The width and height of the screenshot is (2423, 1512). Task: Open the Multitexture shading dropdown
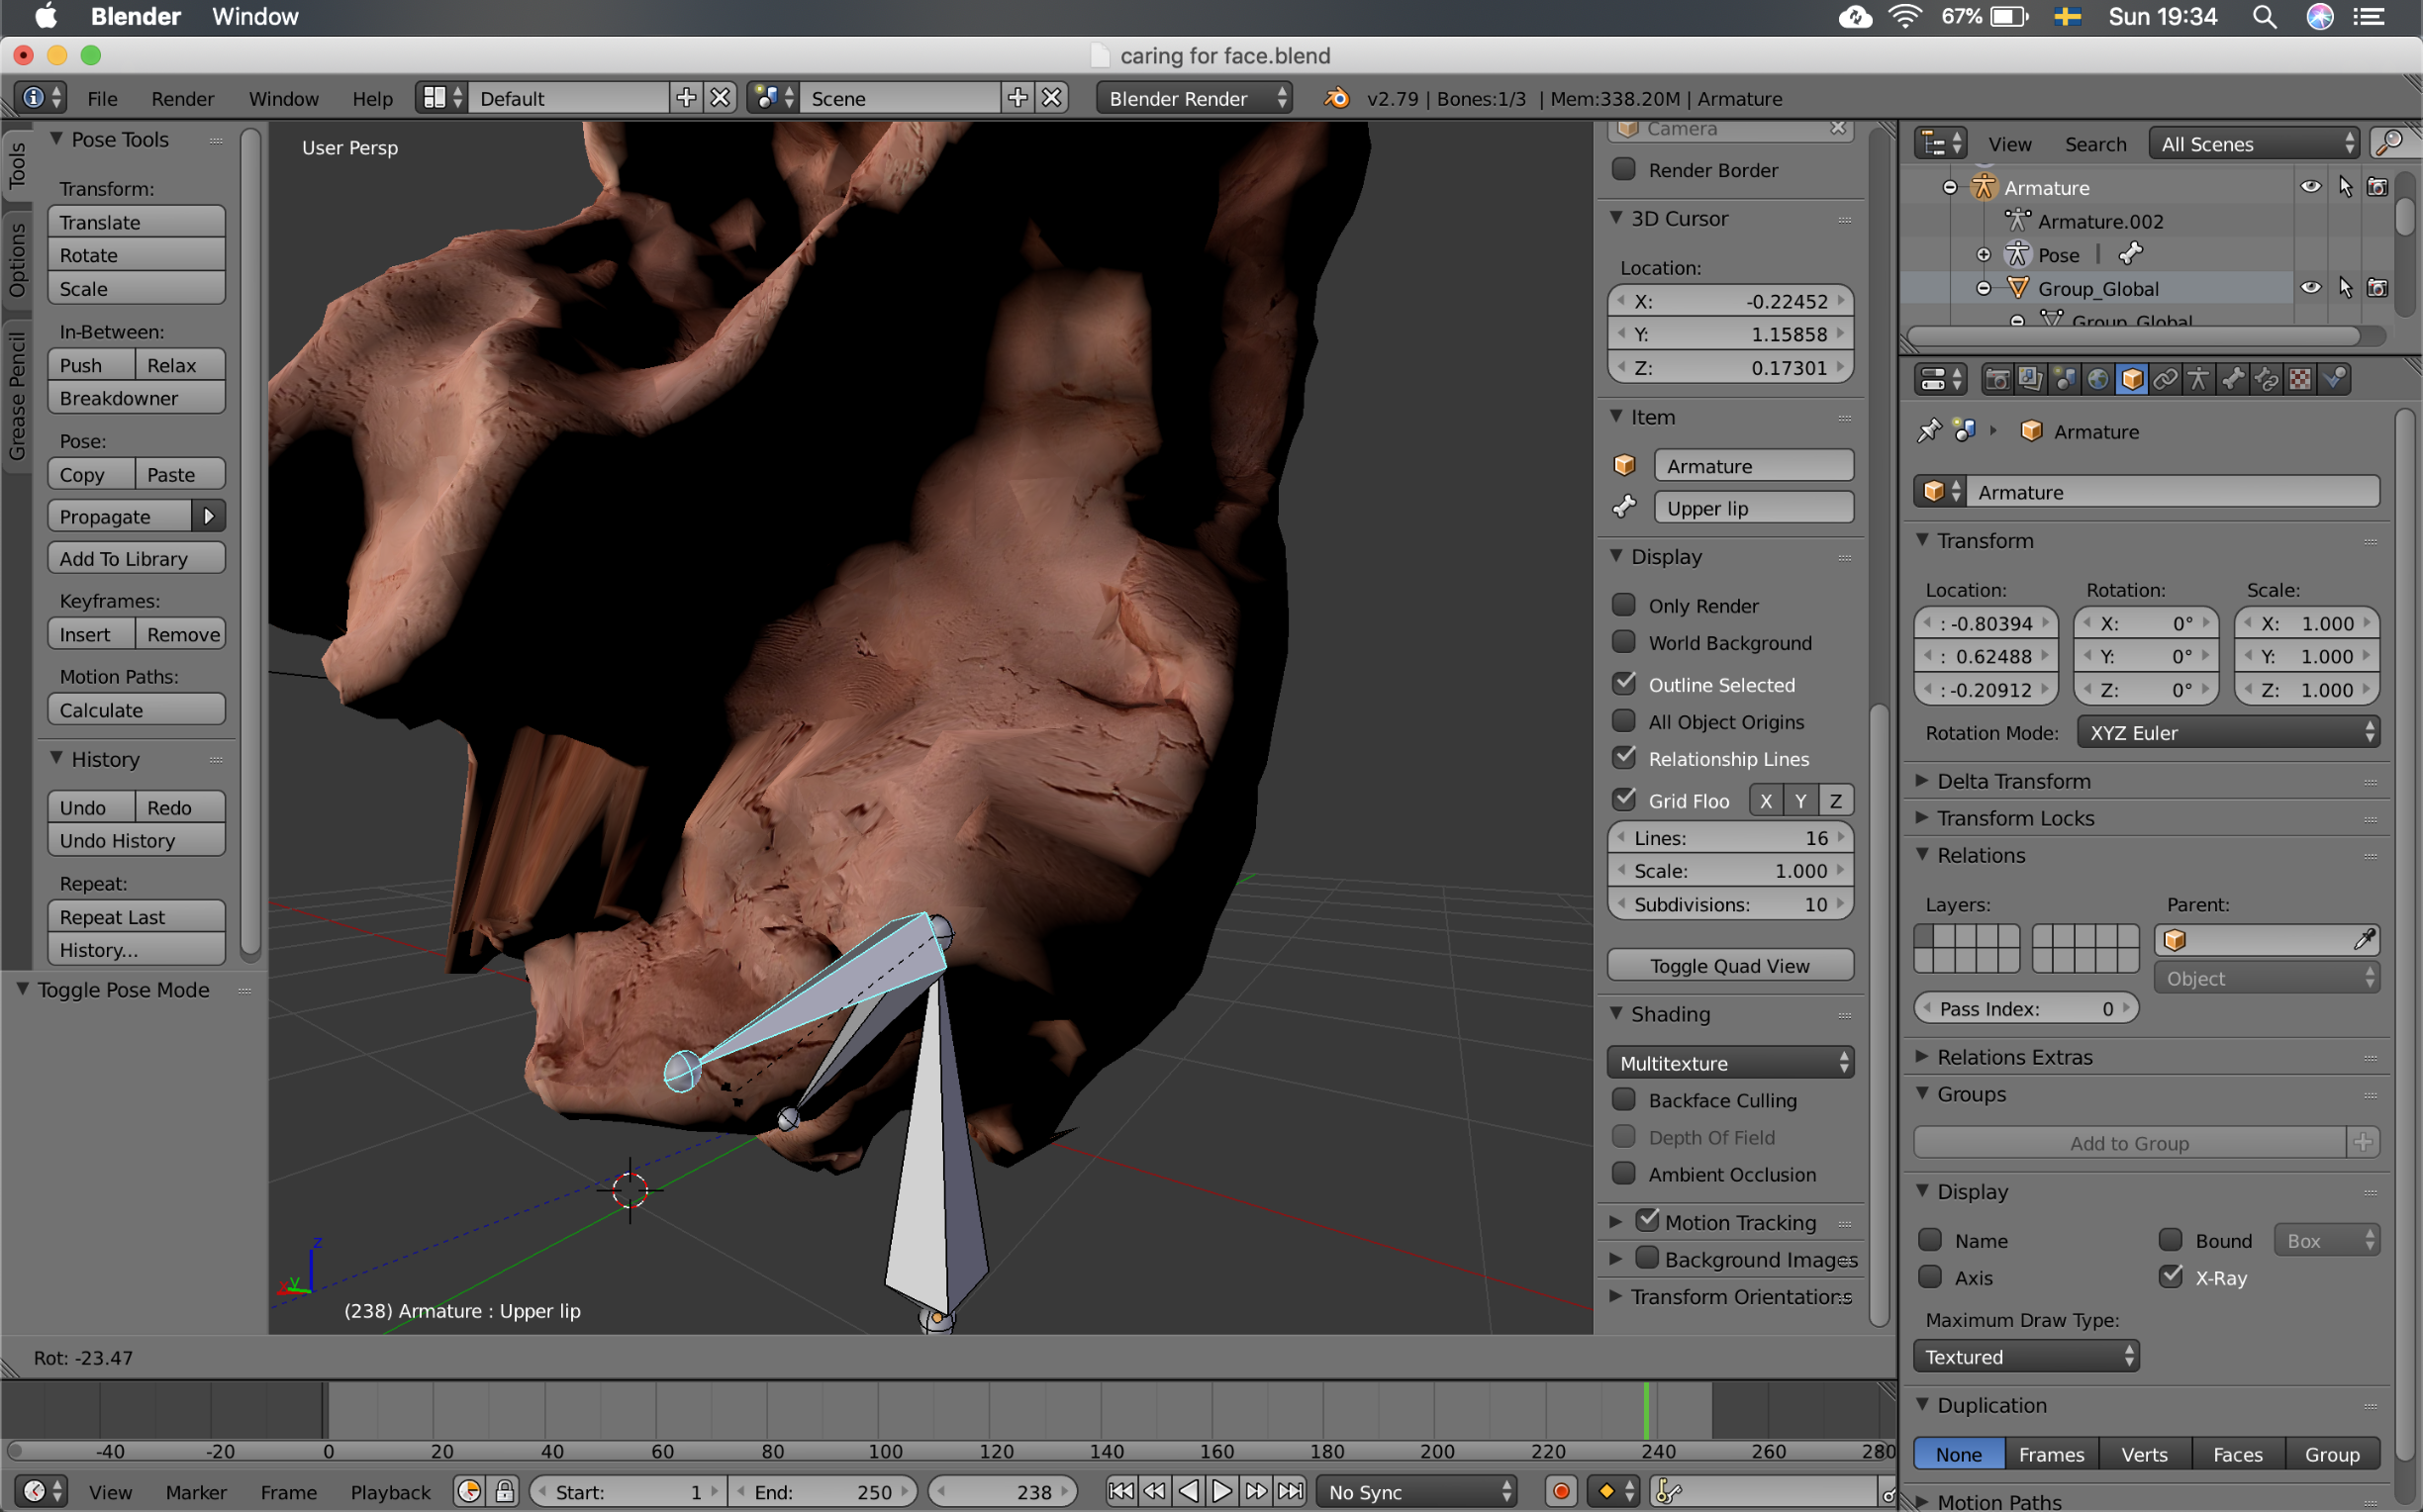1730,1063
